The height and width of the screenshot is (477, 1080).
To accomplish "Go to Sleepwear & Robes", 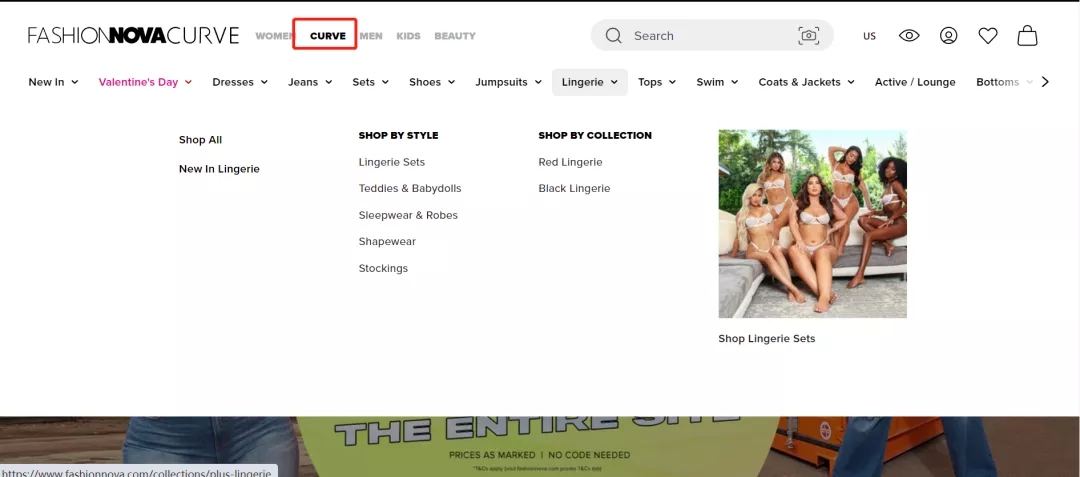I will 408,215.
